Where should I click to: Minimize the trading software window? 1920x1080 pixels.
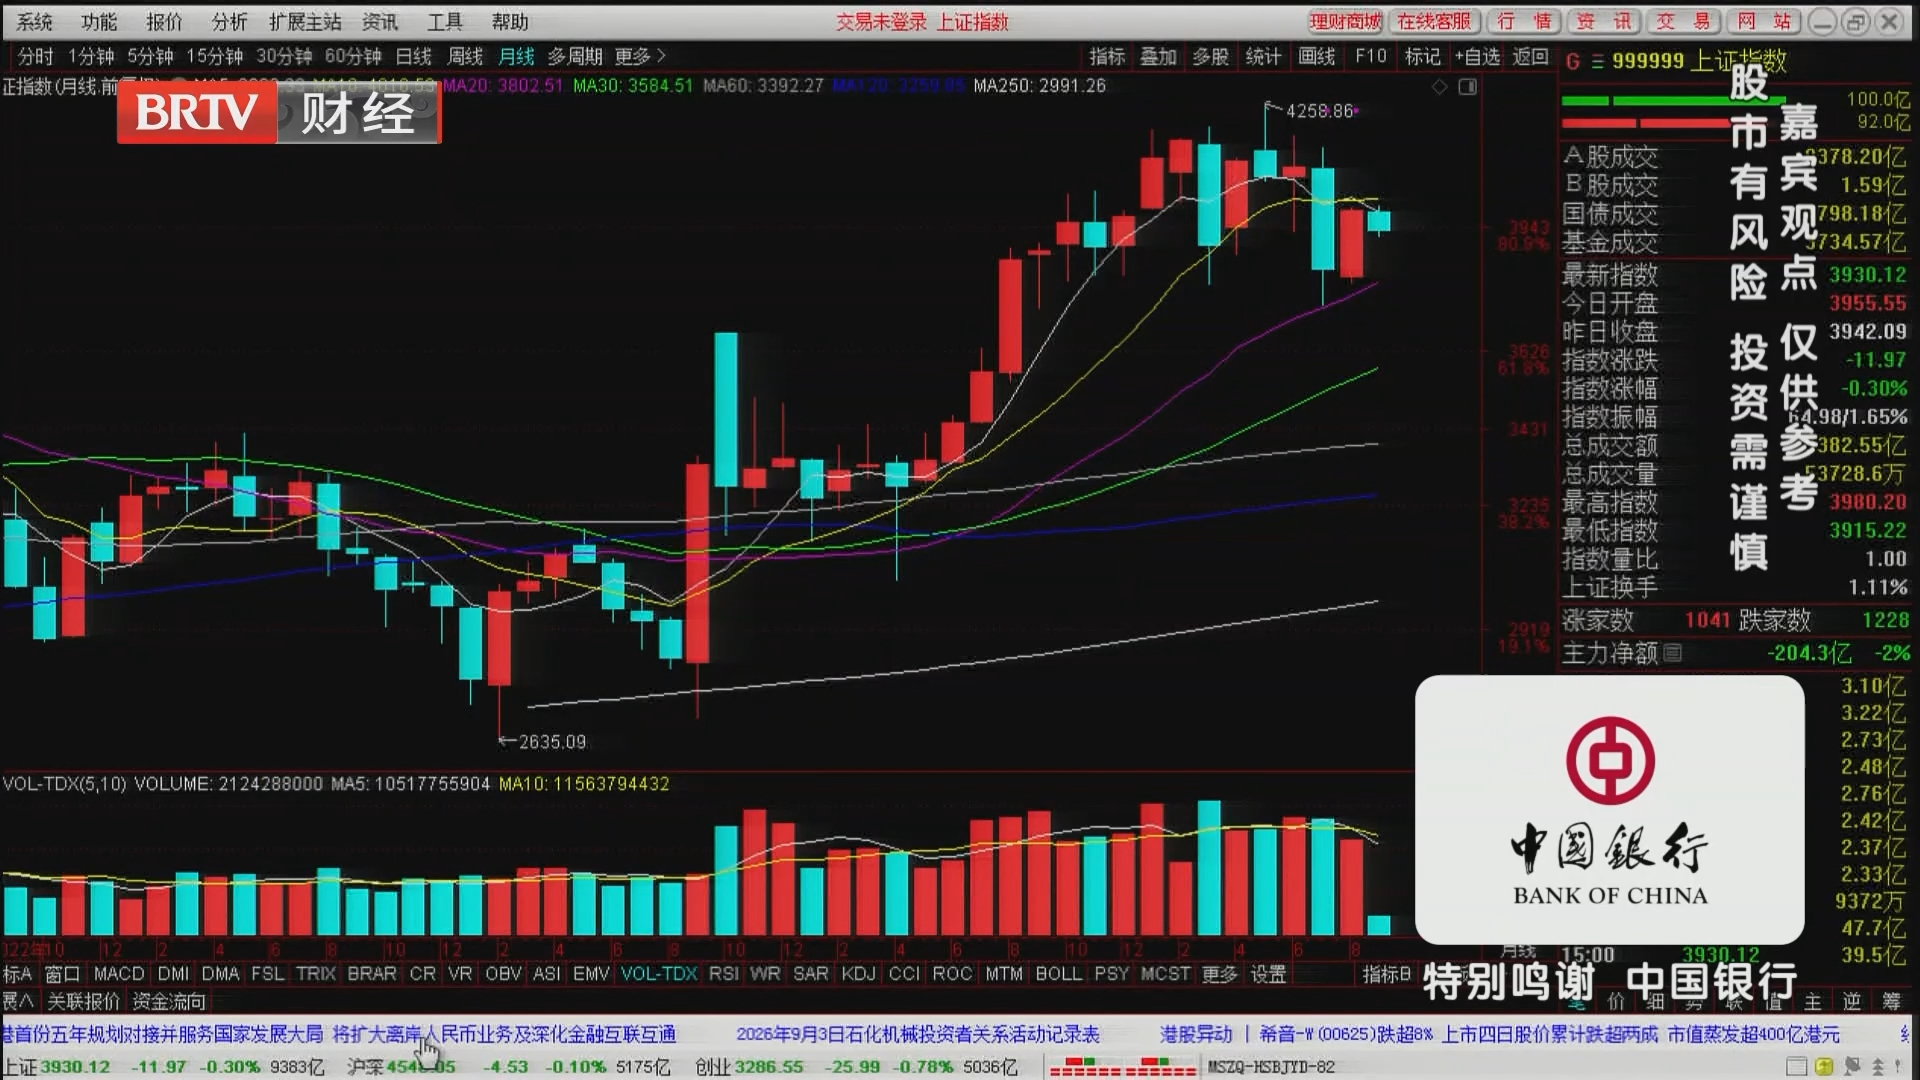[x=1823, y=22]
